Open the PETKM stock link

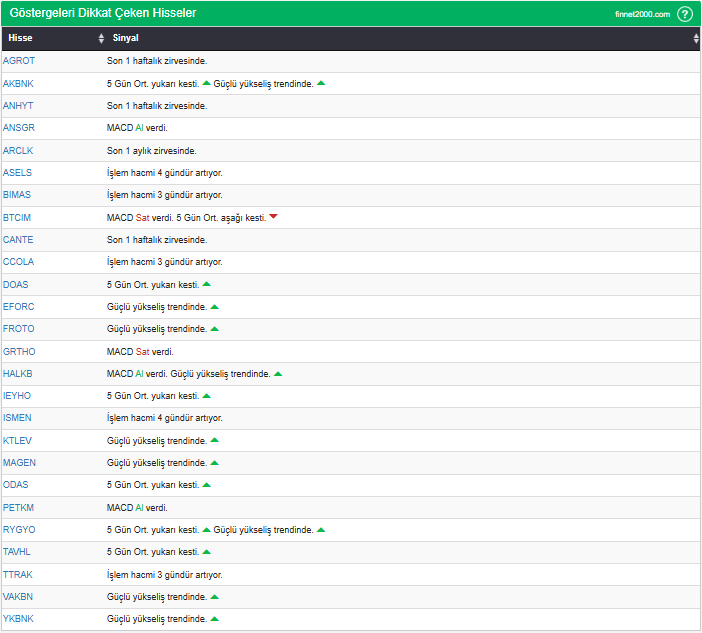click(19, 508)
